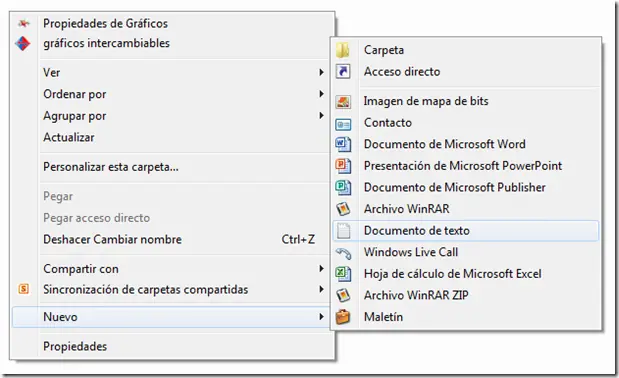Click the Sincronización de carpetas compartidas icon
The height and width of the screenshot is (378, 619).
pos(24,289)
